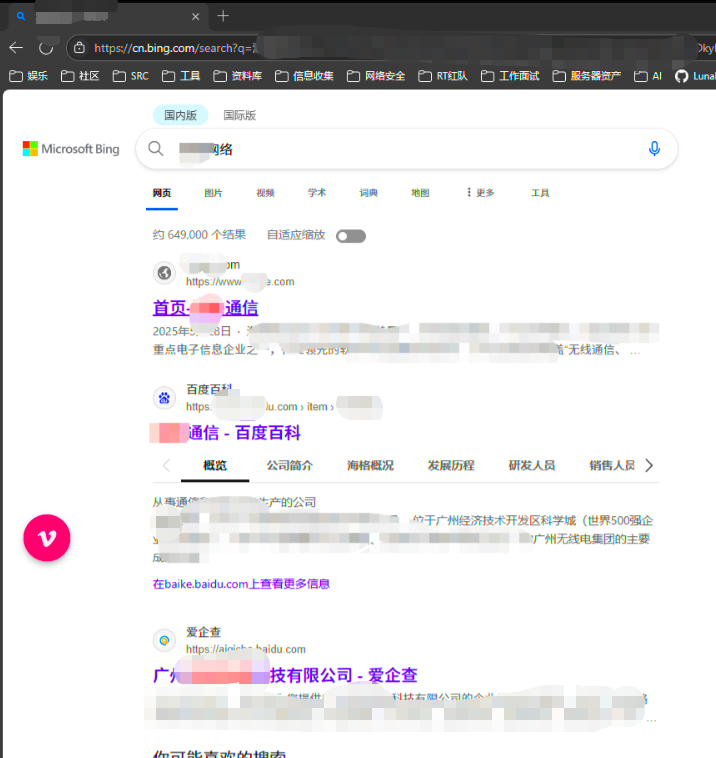Open the 工作面试 bookmark folder
This screenshot has height=758, width=716.
pyautogui.click(x=510, y=76)
